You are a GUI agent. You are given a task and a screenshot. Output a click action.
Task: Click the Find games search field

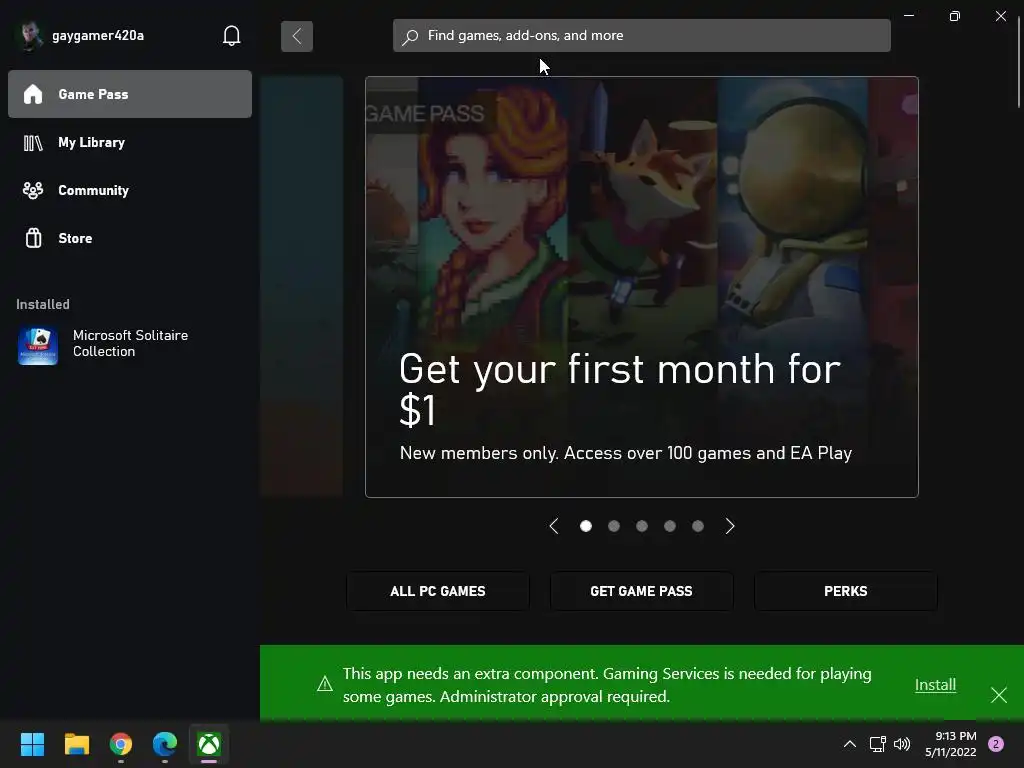[x=641, y=35]
